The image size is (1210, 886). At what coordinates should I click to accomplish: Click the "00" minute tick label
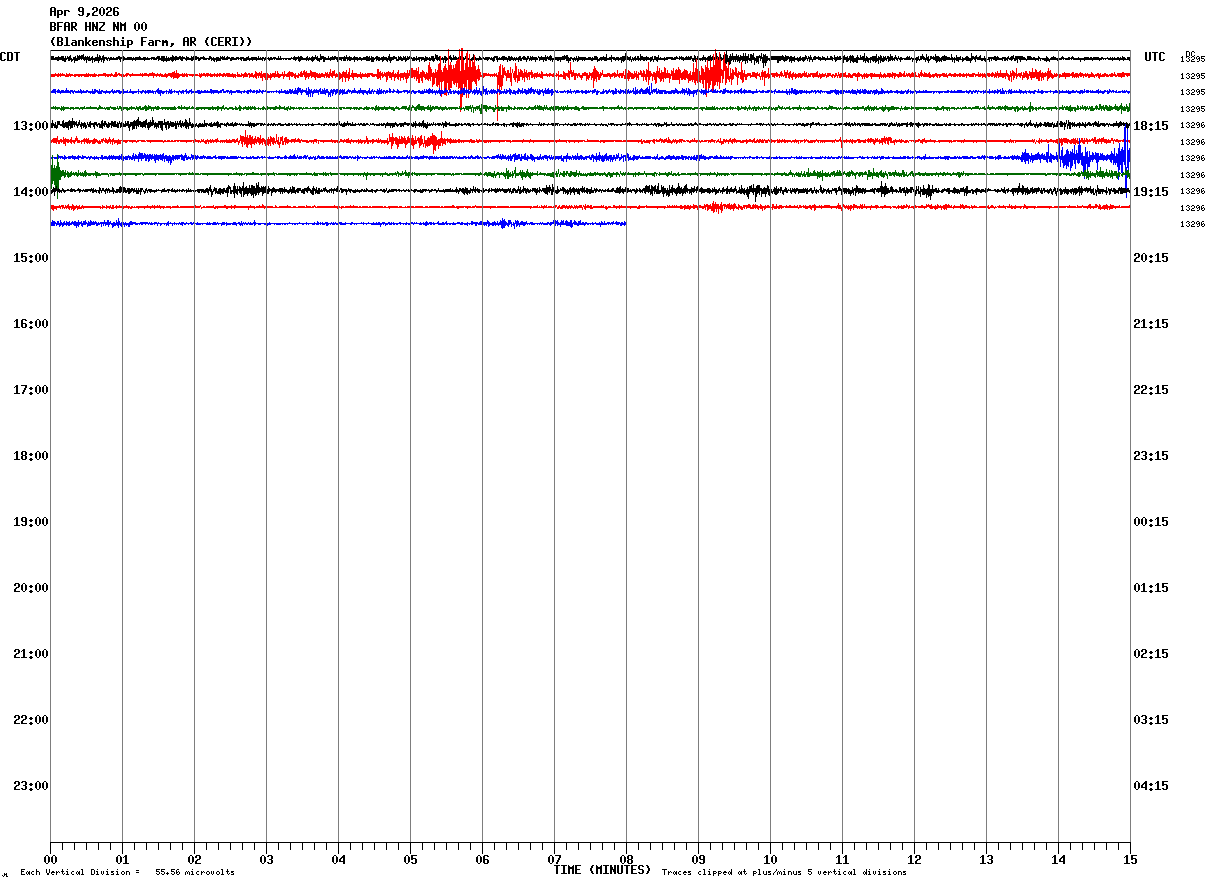50,860
